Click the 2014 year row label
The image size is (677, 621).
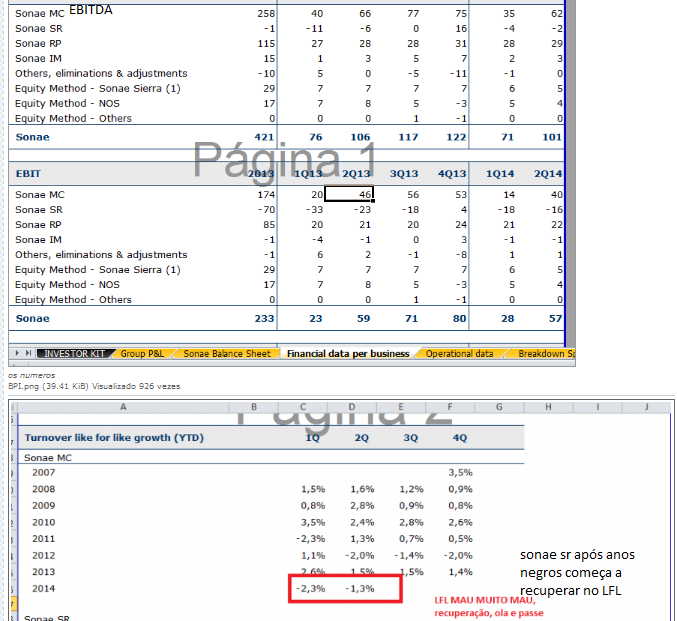tap(44, 589)
